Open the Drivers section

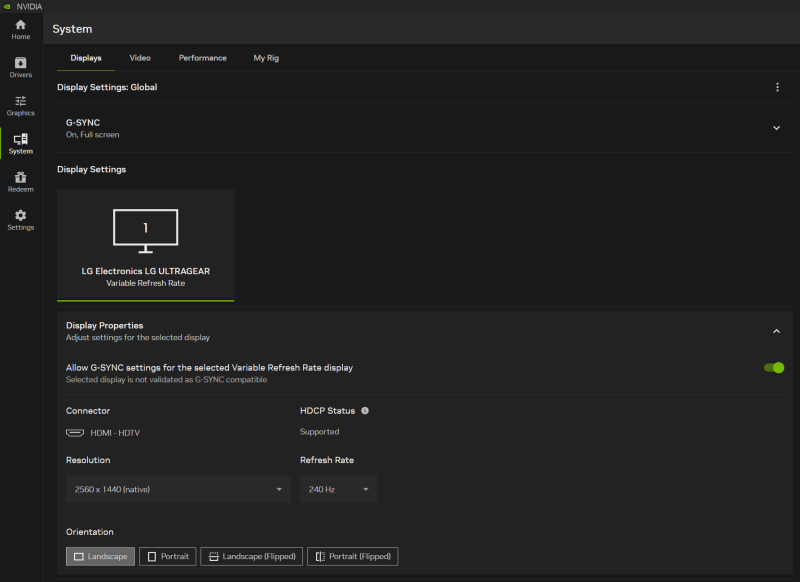click(20, 67)
